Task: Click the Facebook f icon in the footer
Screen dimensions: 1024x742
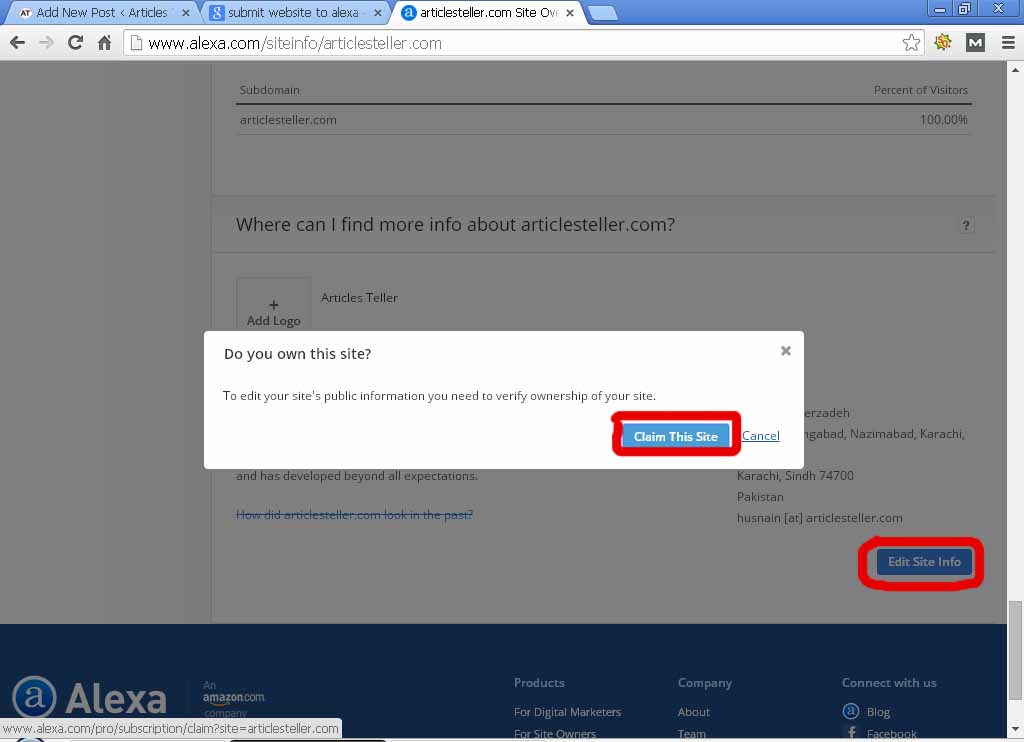Action: pos(852,733)
